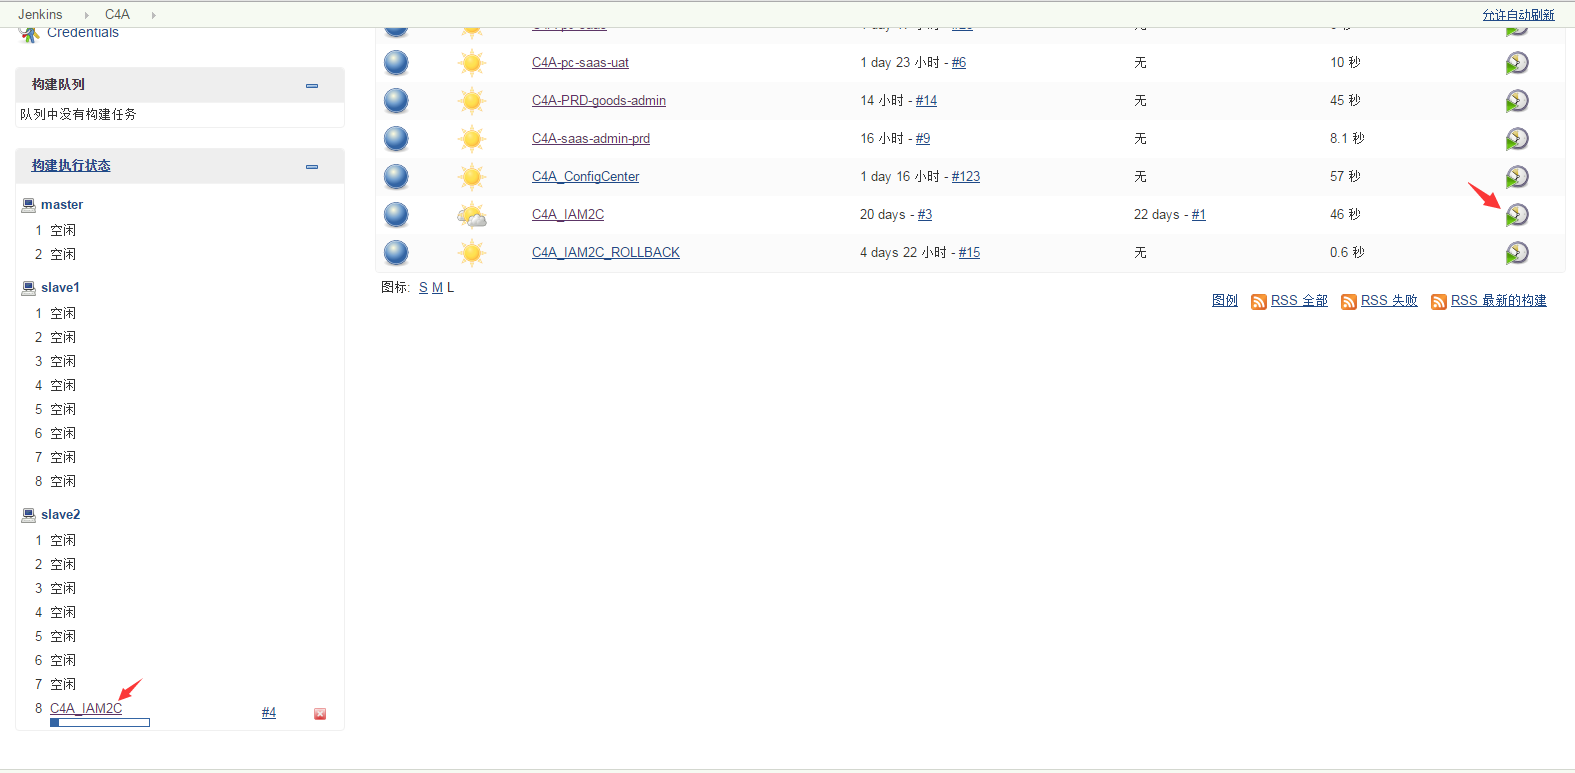The height and width of the screenshot is (773, 1575).
Task: Click the RSS 最新的构建 feed icon
Action: 1439,302
